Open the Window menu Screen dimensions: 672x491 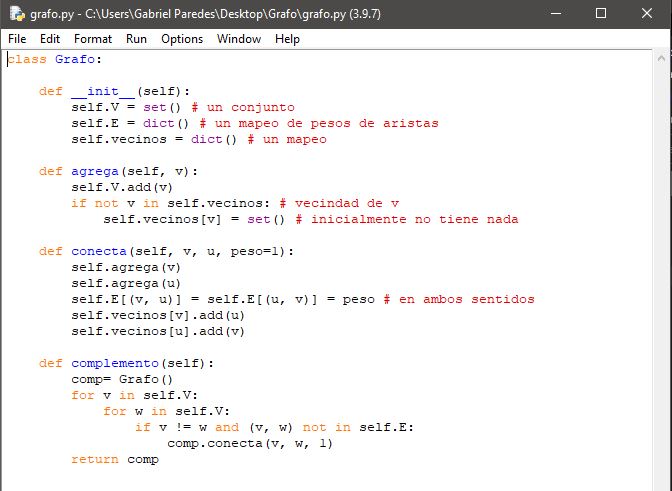point(239,39)
